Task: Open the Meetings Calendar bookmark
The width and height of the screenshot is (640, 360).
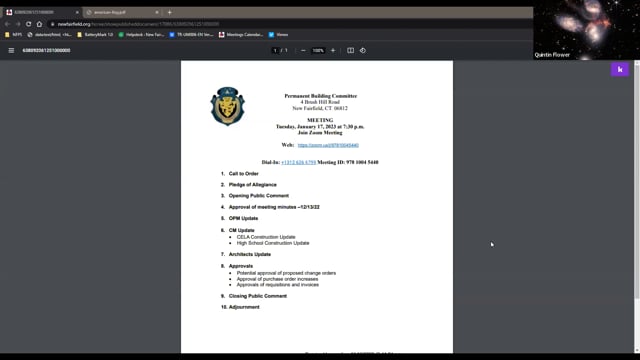Action: tap(241, 35)
